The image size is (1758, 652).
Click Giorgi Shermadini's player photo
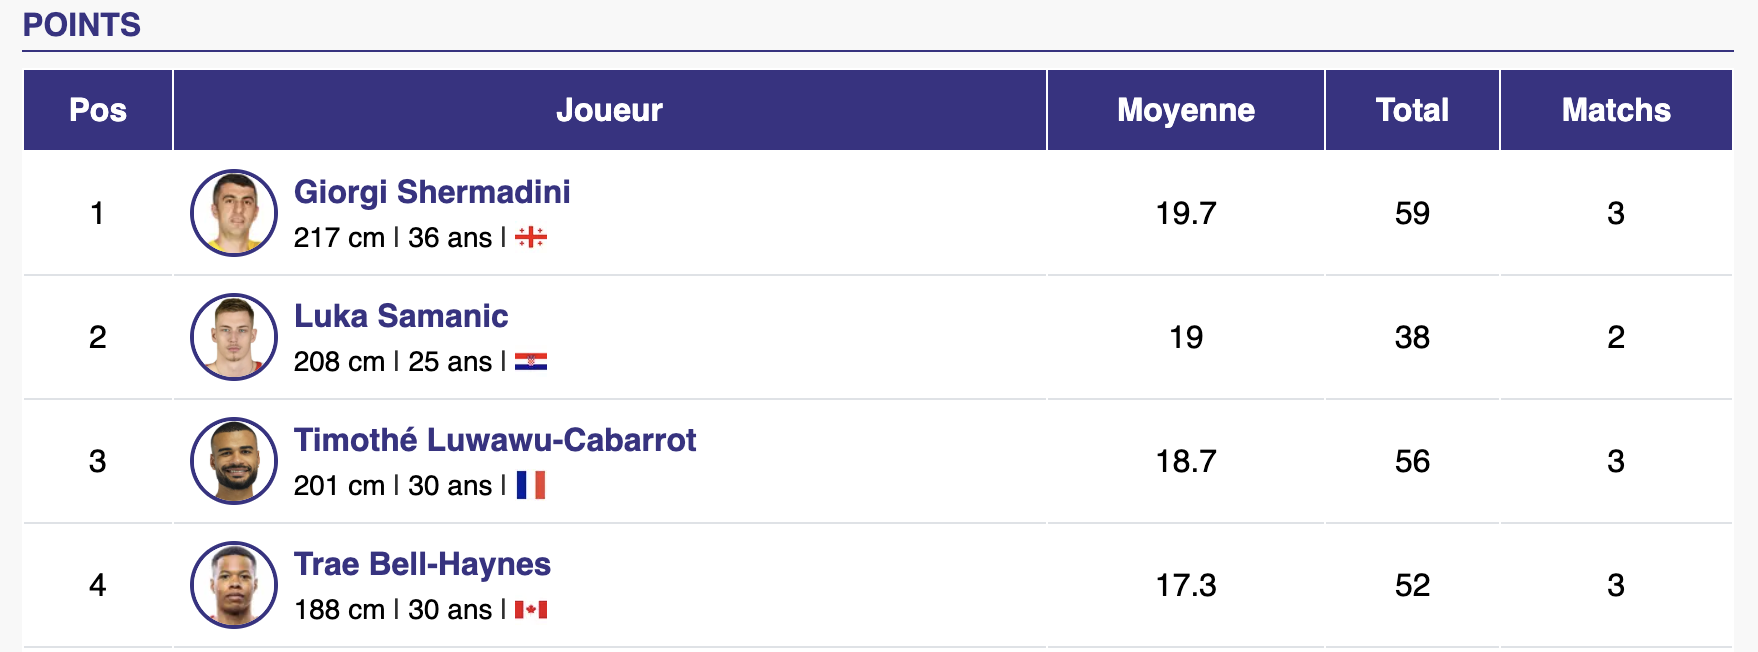tap(234, 213)
